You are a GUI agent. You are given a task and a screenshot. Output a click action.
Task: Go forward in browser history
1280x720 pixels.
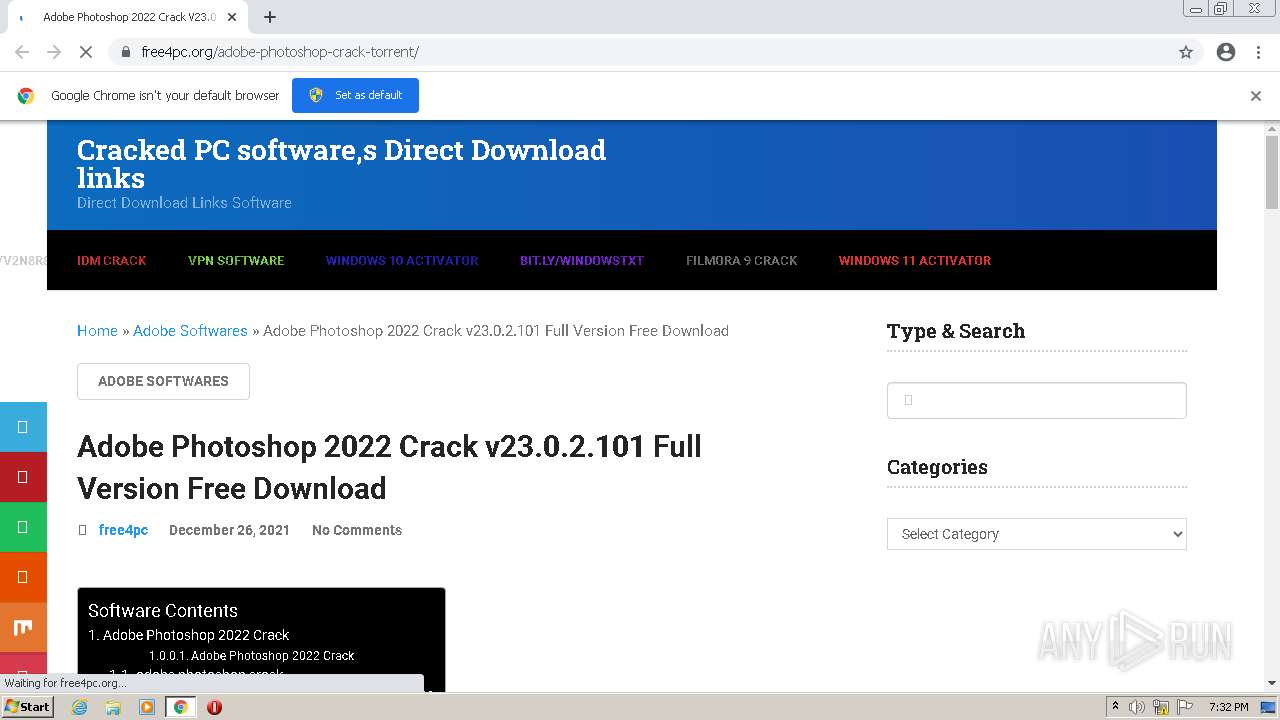54,52
